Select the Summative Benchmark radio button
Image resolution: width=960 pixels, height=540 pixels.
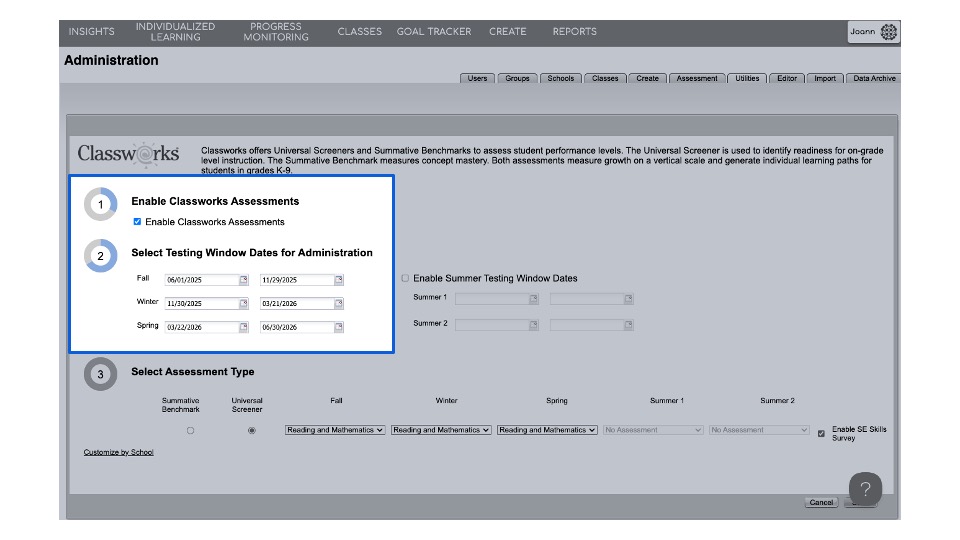[x=190, y=430]
